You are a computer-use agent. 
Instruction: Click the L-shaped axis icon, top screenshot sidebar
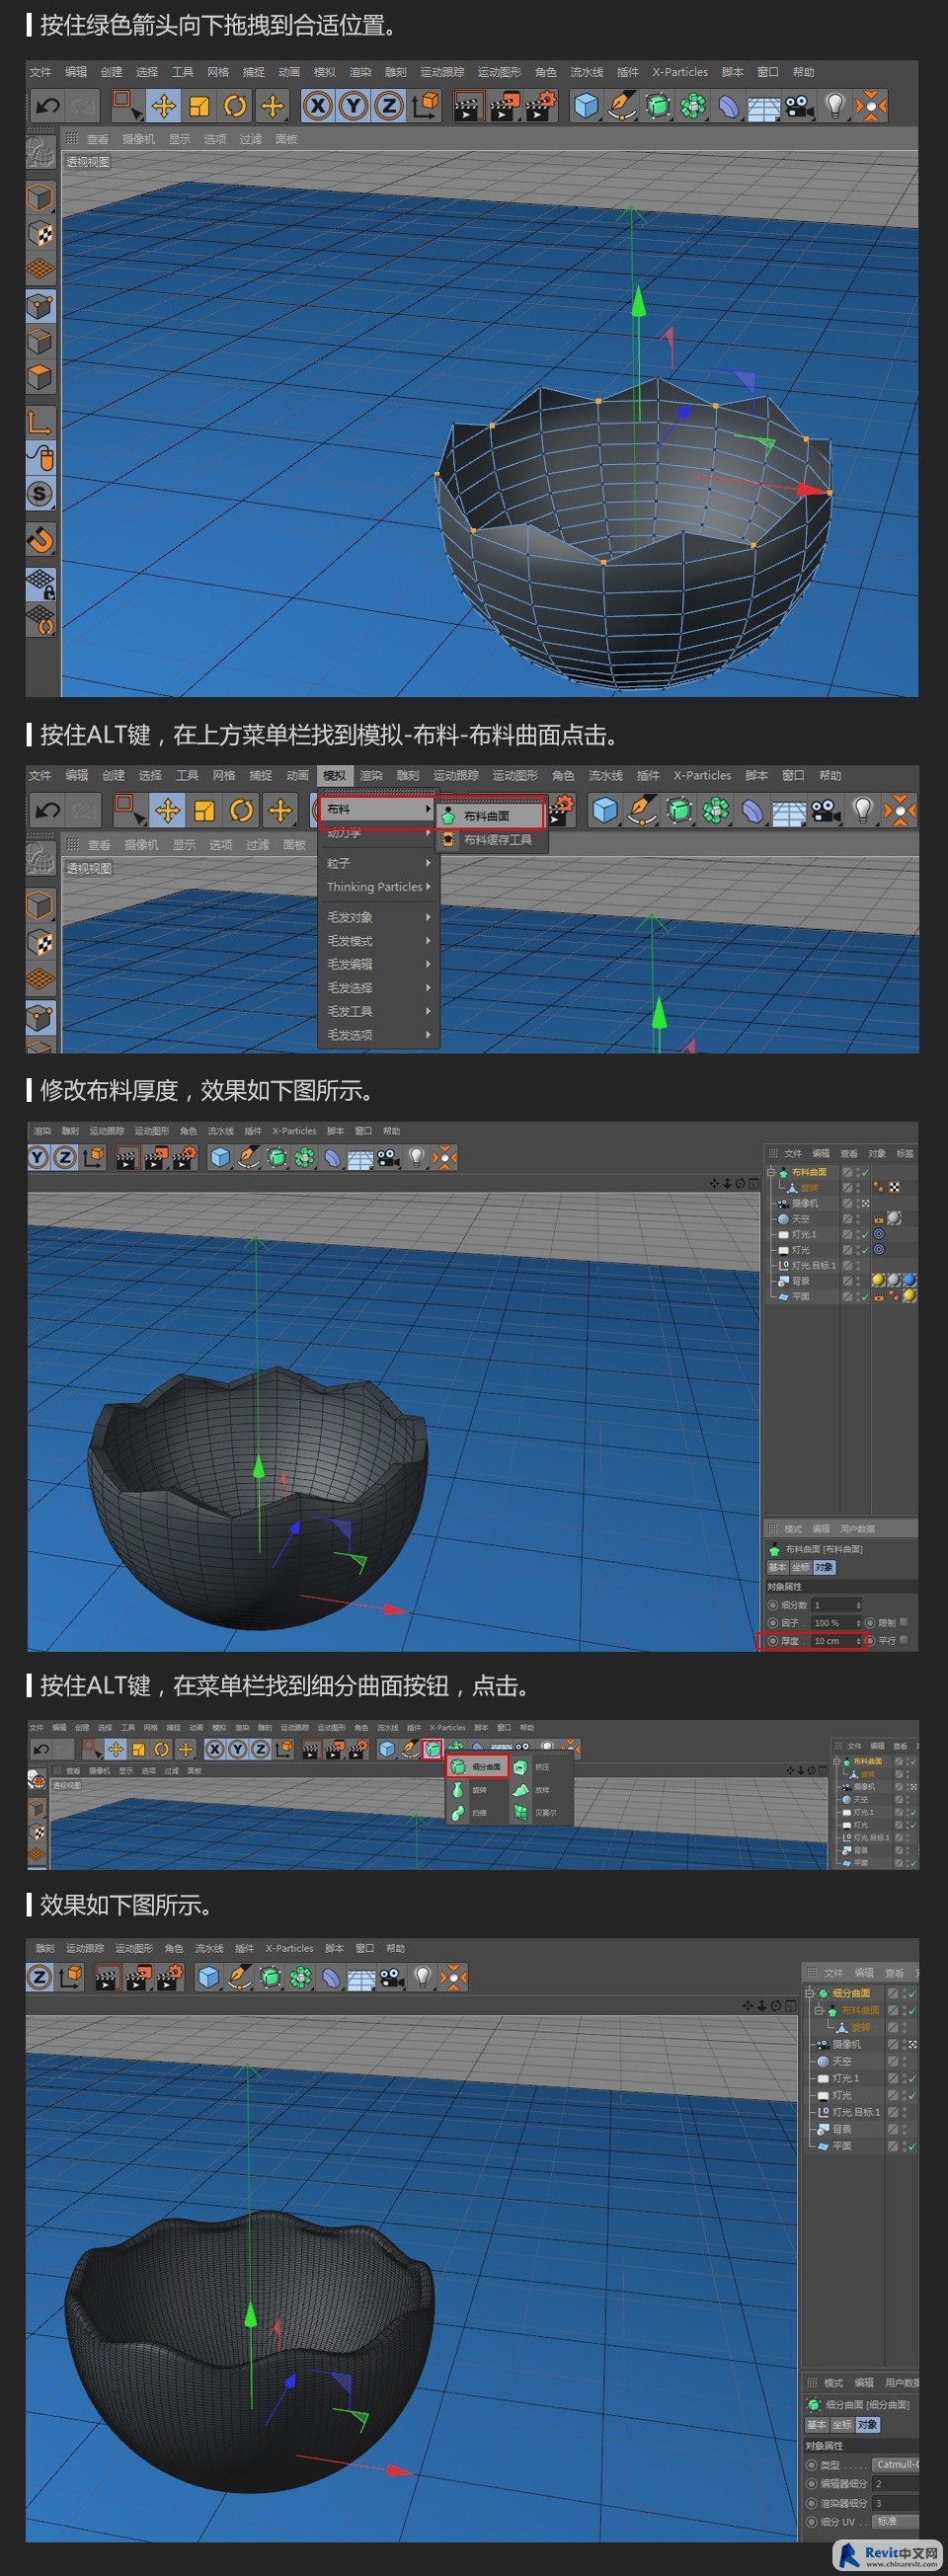(x=40, y=422)
